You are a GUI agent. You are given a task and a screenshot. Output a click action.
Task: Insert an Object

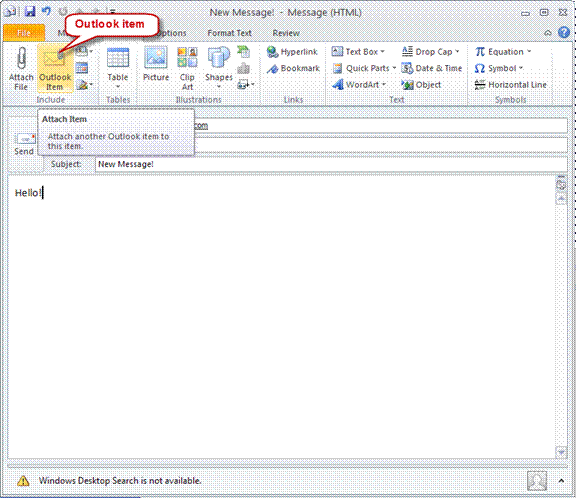421,85
